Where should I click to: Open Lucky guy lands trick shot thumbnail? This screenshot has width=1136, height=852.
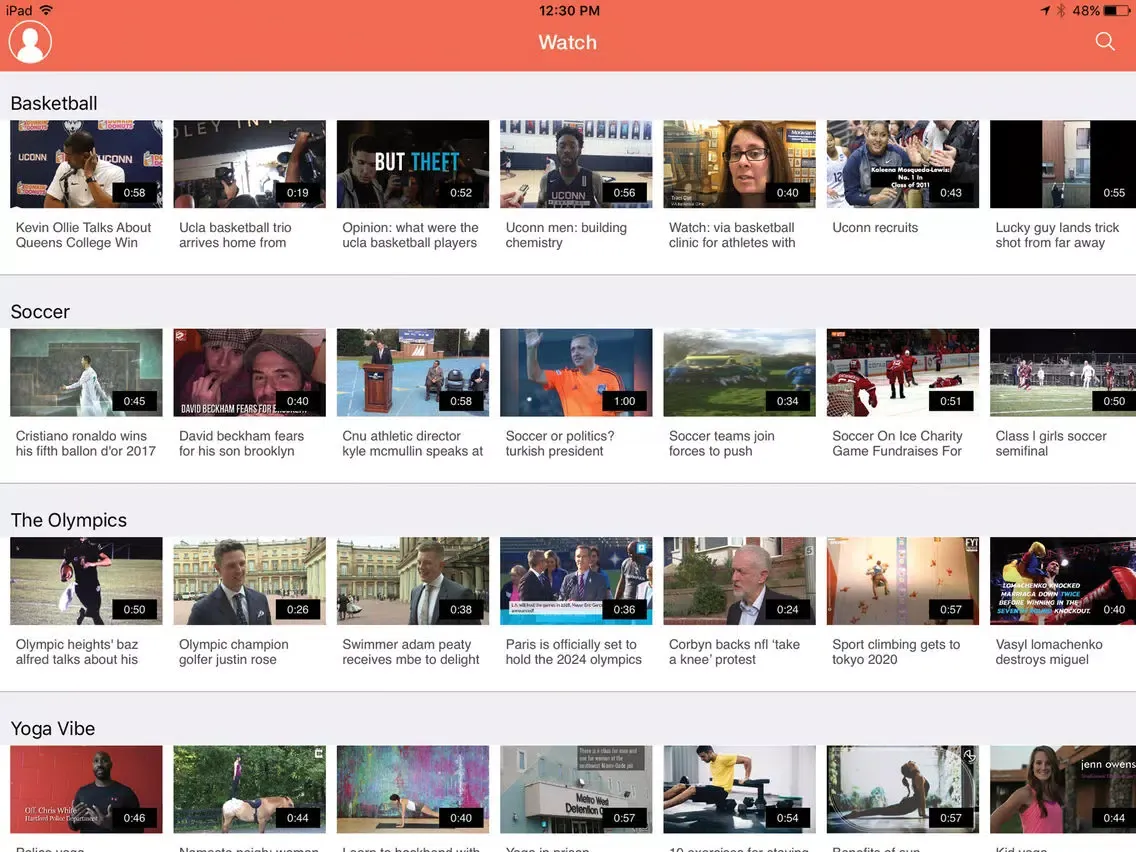pos(1063,164)
